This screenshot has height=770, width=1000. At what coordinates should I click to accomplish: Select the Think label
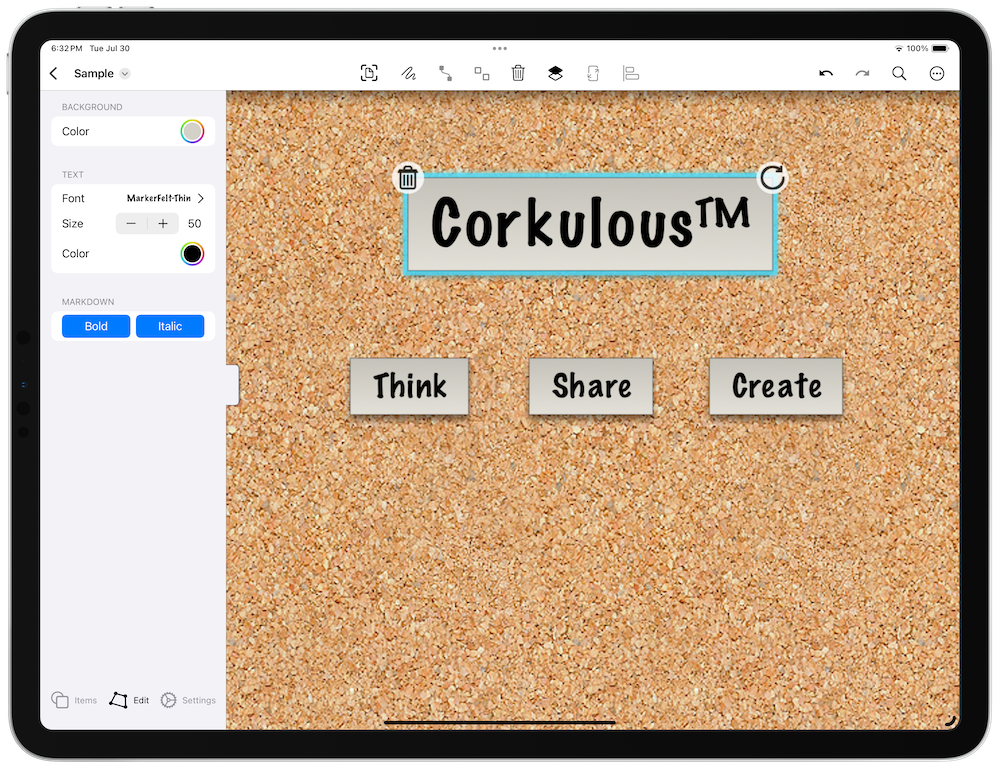(409, 387)
